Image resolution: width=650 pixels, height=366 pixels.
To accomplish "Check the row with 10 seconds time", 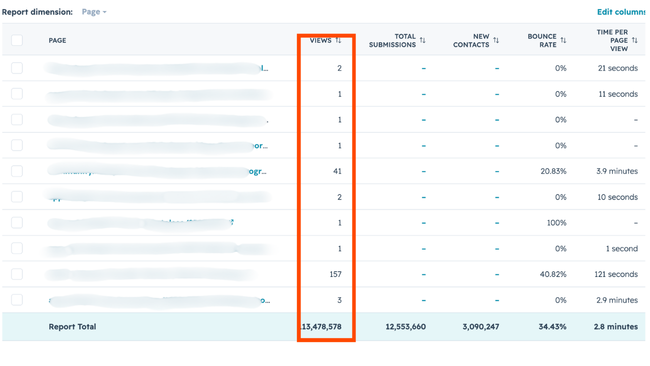I will click(x=17, y=197).
